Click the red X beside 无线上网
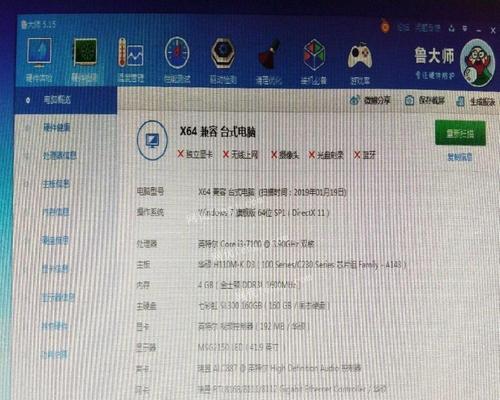 coord(226,154)
